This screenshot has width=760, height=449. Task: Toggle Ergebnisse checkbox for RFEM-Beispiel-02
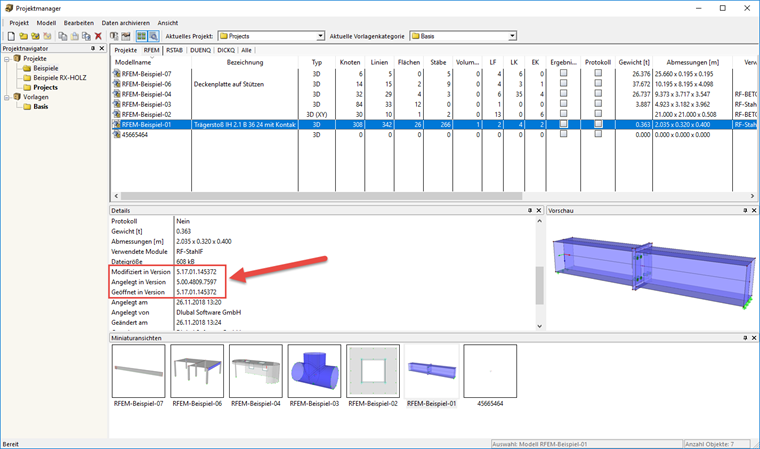(x=563, y=113)
